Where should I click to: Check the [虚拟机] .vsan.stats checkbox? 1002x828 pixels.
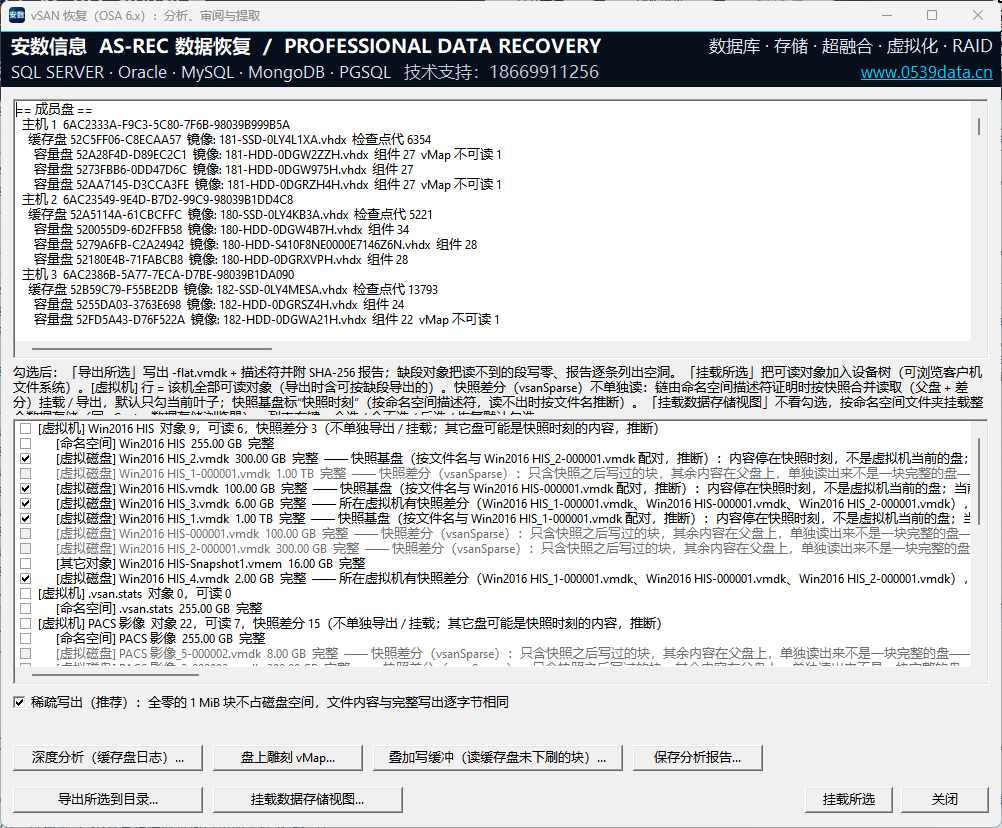pos(26,594)
